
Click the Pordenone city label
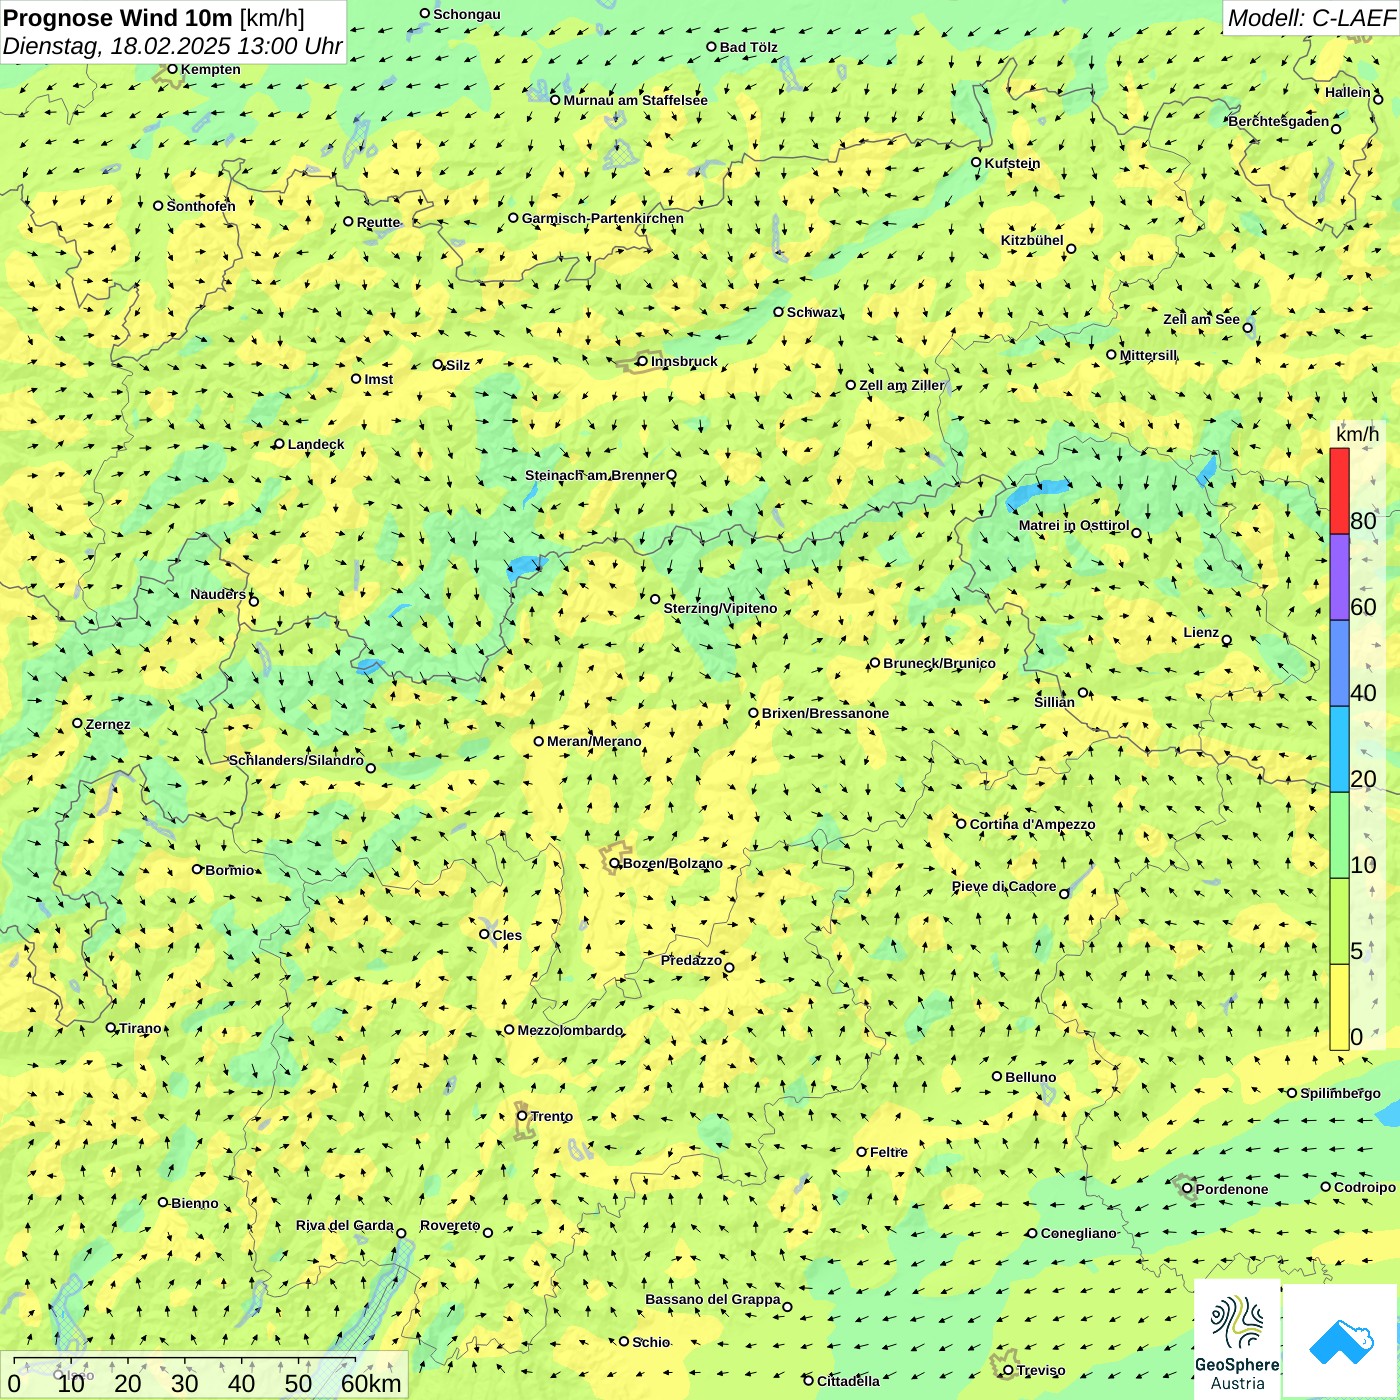click(x=1232, y=1189)
